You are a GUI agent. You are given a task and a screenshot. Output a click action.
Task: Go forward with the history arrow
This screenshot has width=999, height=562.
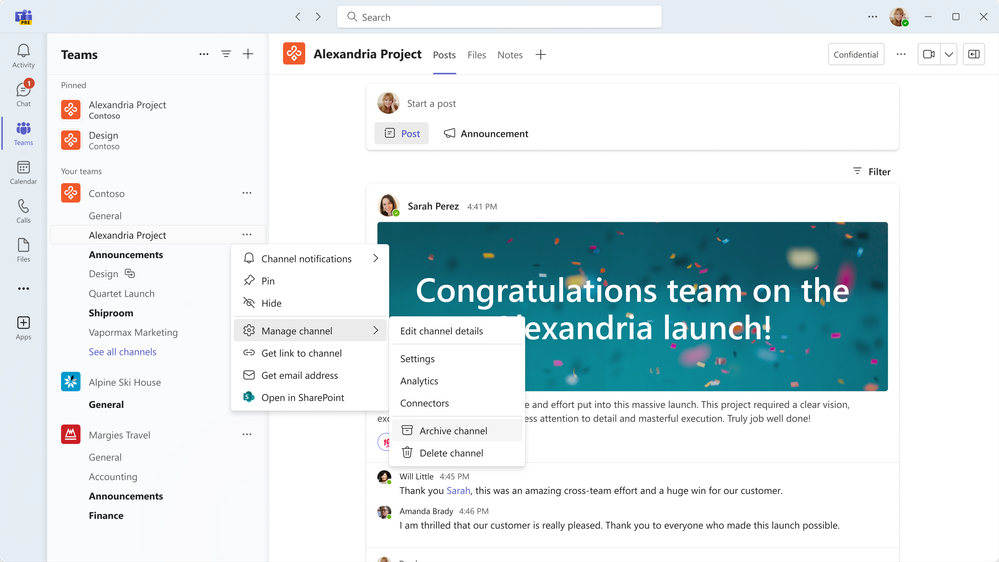point(318,17)
